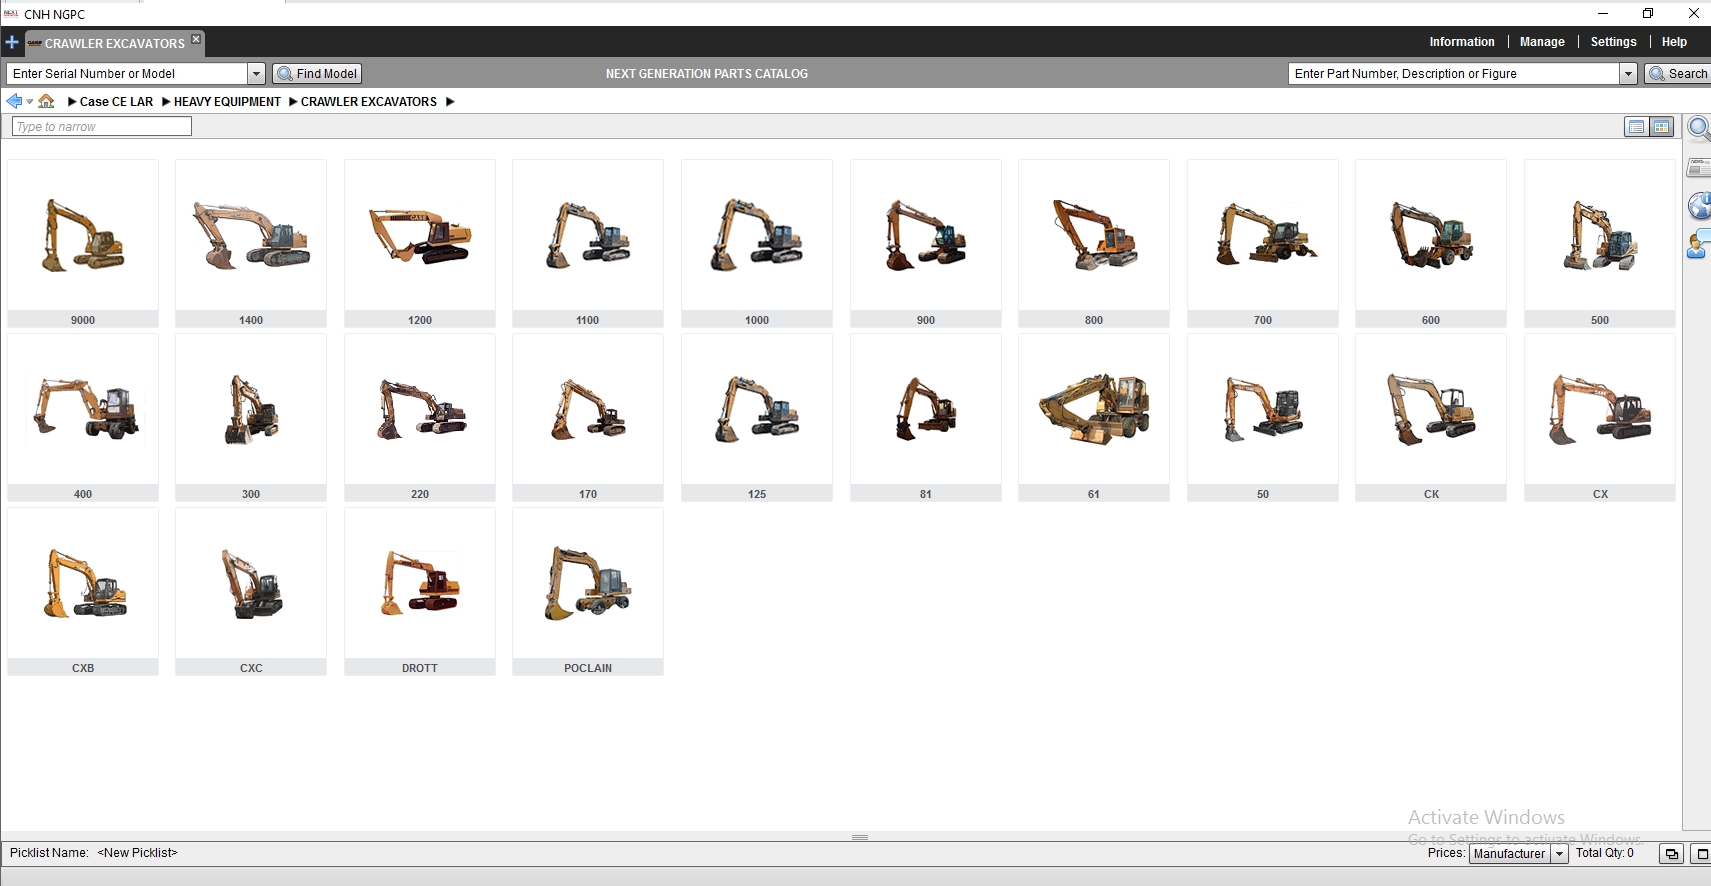Open the 61 excavator model

click(1094, 417)
